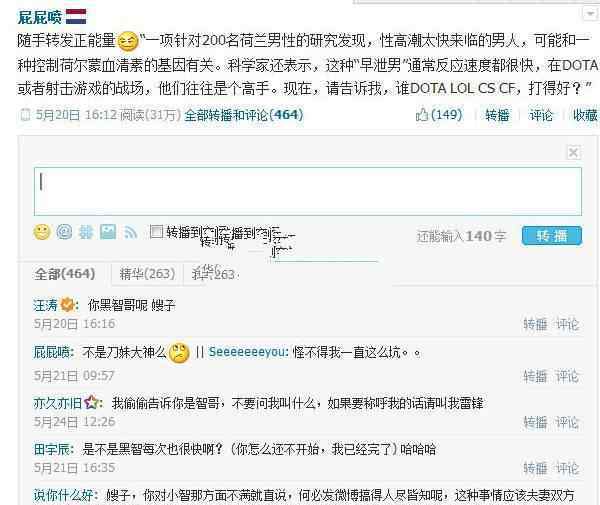600x505 pixels.
Task: Open 全部转播和评论(464) link
Action: click(x=244, y=115)
